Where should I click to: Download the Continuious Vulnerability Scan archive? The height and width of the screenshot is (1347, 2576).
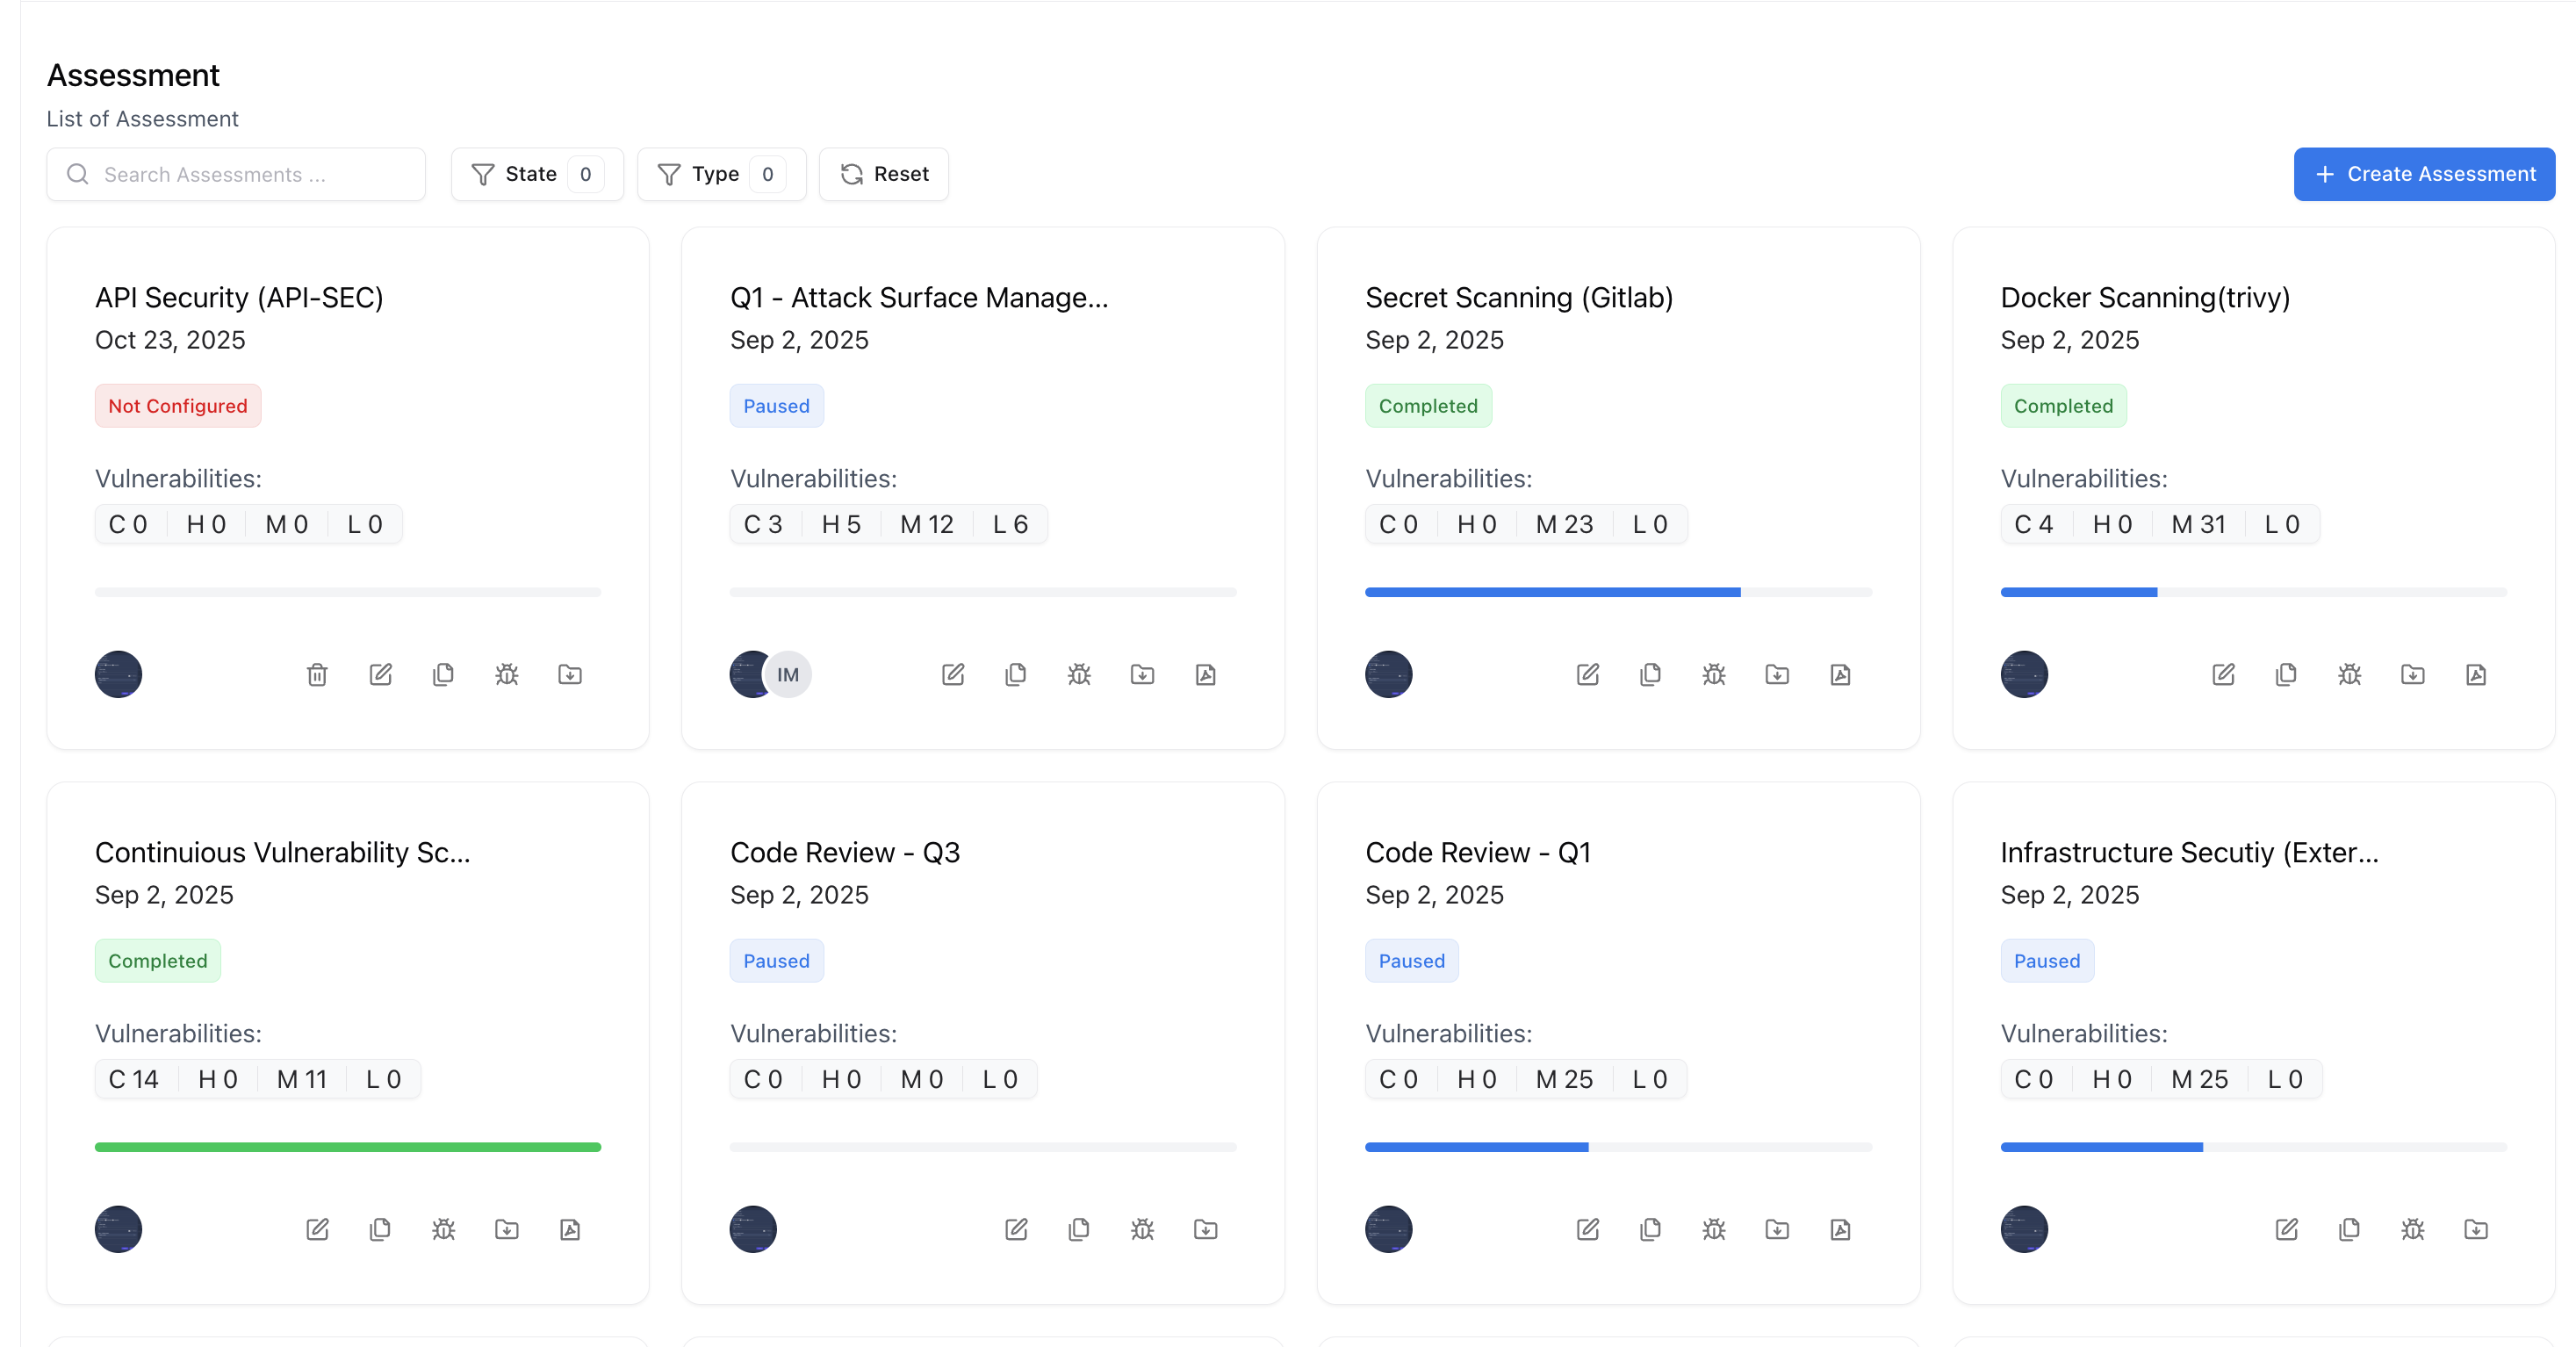[x=507, y=1229]
